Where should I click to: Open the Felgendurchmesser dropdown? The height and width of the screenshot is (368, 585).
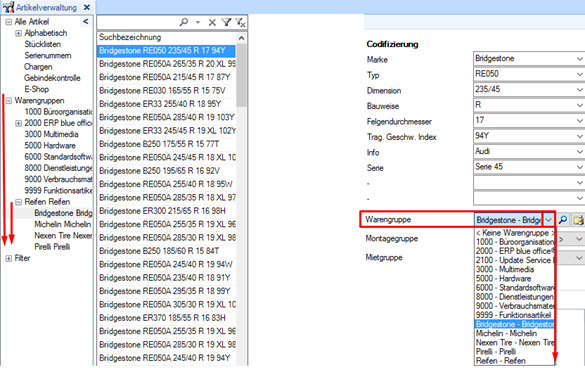click(579, 121)
